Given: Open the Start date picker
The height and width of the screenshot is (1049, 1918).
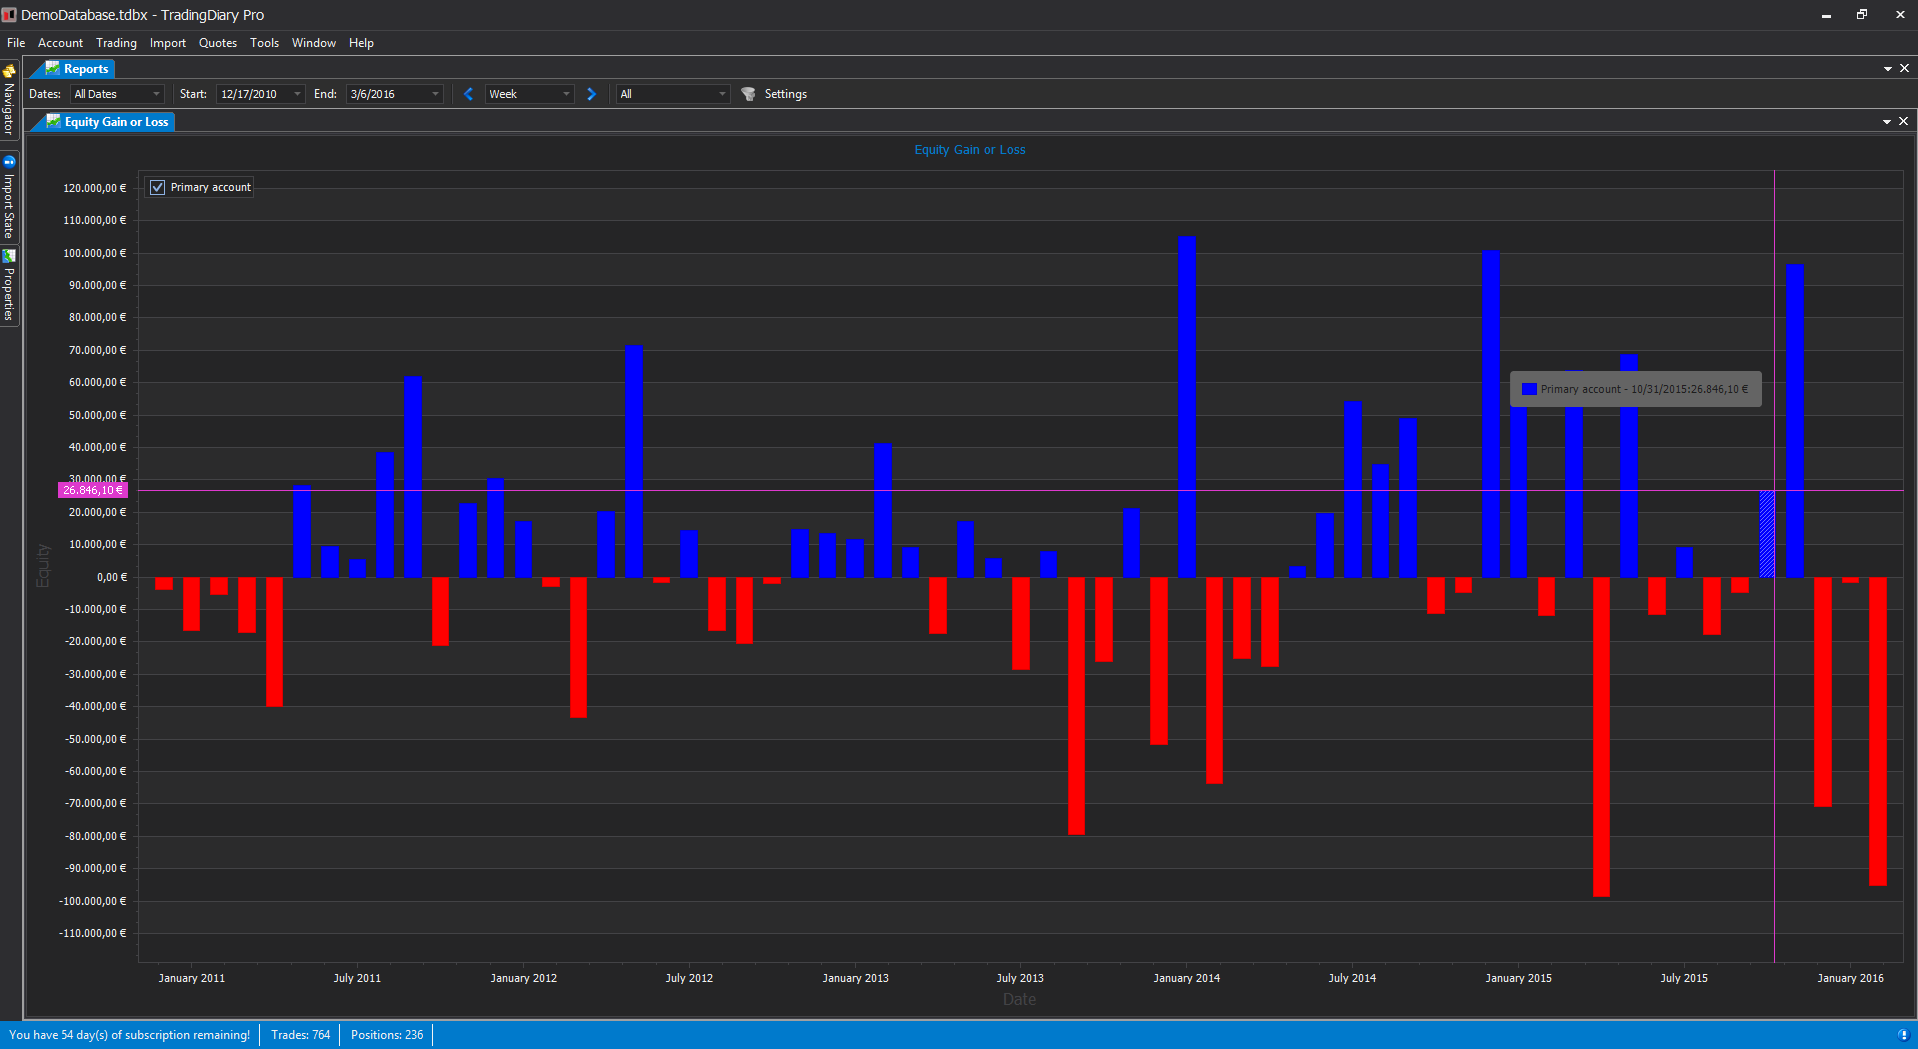Looking at the screenshot, I should pyautogui.click(x=297, y=94).
